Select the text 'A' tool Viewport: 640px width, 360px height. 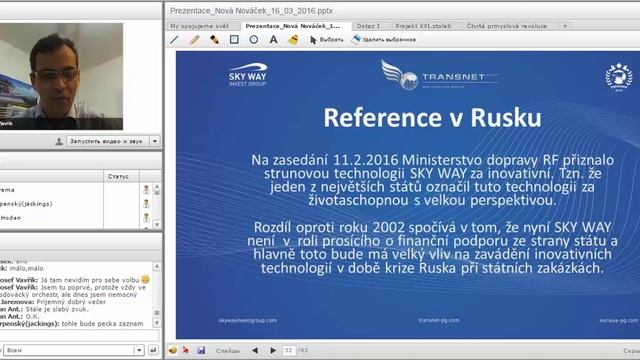click(x=273, y=40)
